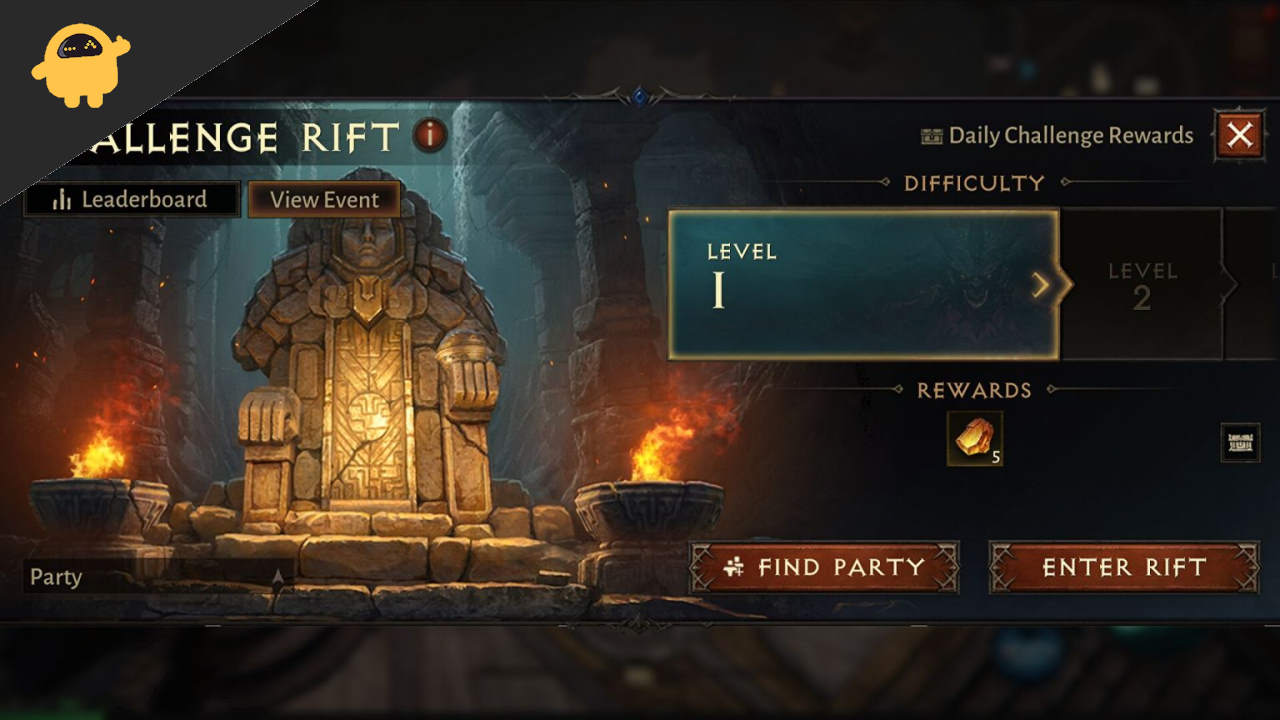This screenshot has height=720, width=1280.
Task: Open the Leaderboard button
Action: (x=132, y=199)
